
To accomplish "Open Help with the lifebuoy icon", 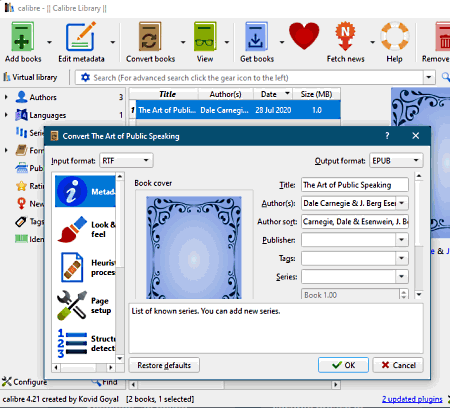I will pos(394,36).
